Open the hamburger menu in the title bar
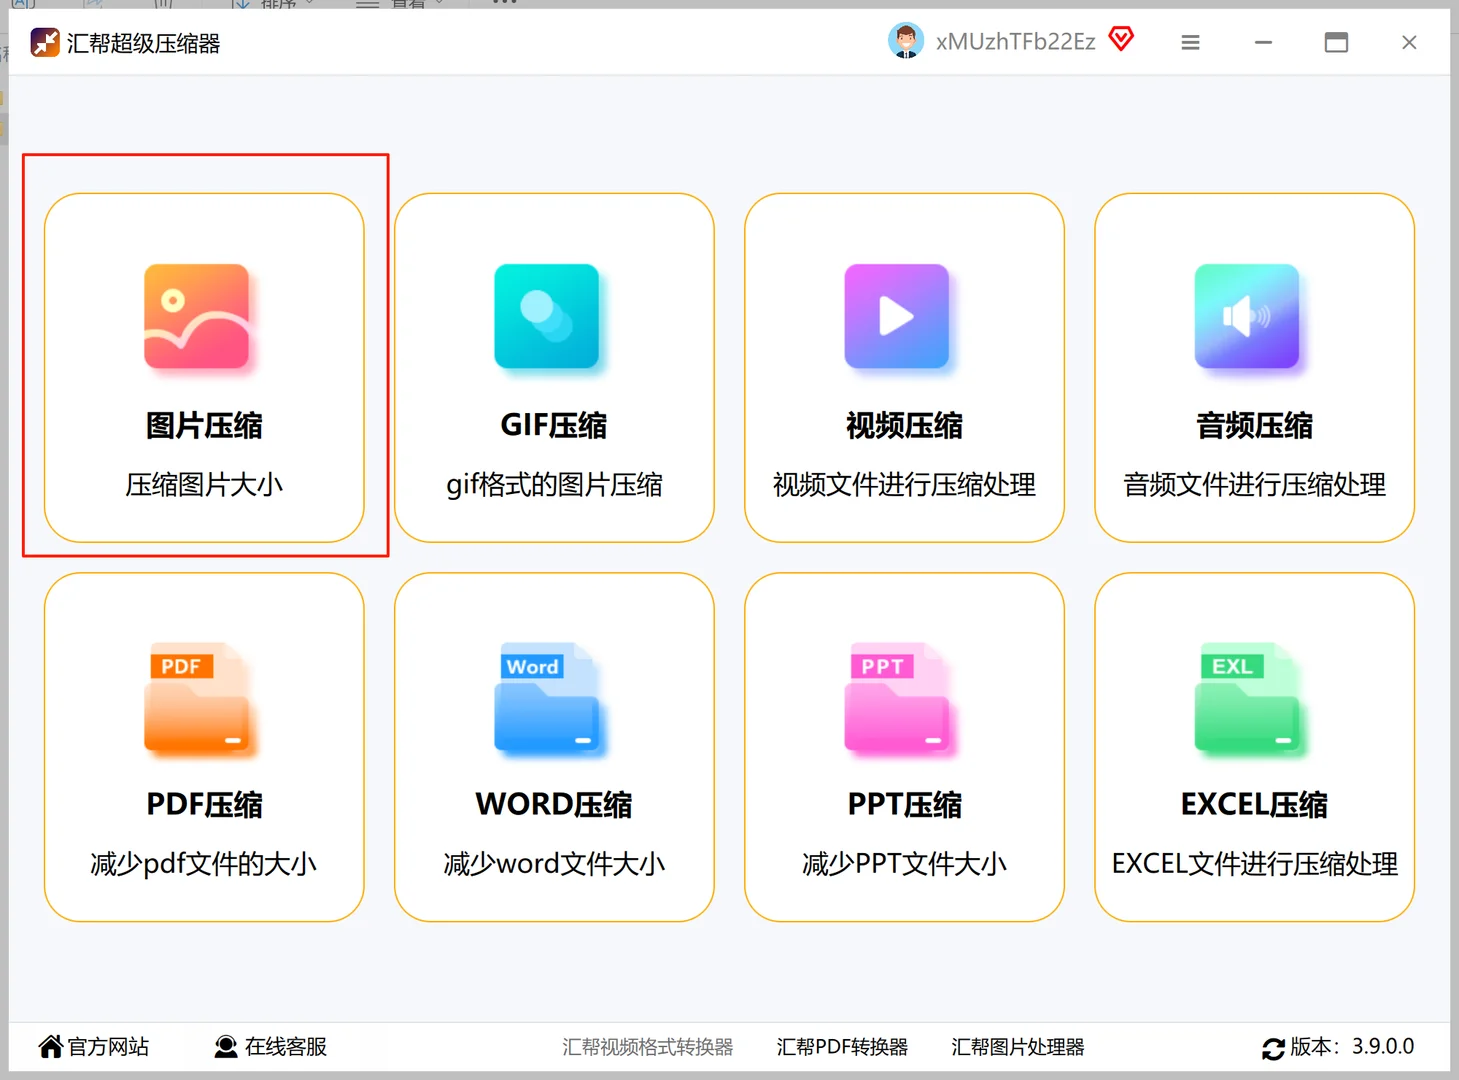Viewport: 1459px width, 1080px height. [1189, 42]
